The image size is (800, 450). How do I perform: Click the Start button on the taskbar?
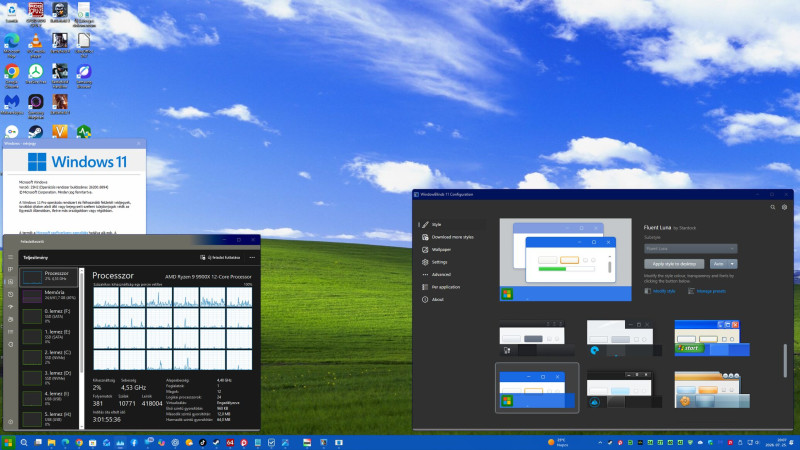coord(8,442)
